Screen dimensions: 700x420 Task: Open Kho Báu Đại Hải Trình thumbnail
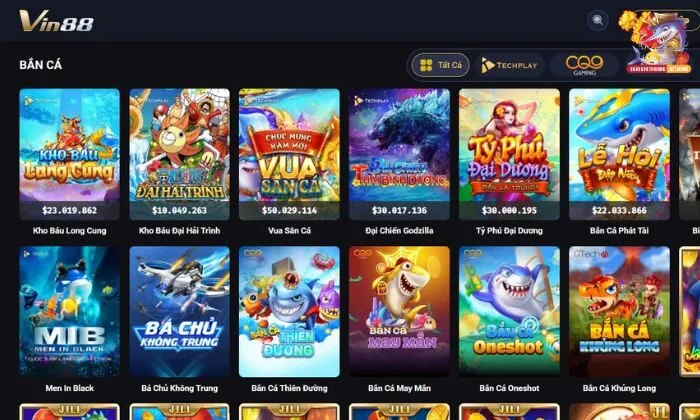coord(179,154)
